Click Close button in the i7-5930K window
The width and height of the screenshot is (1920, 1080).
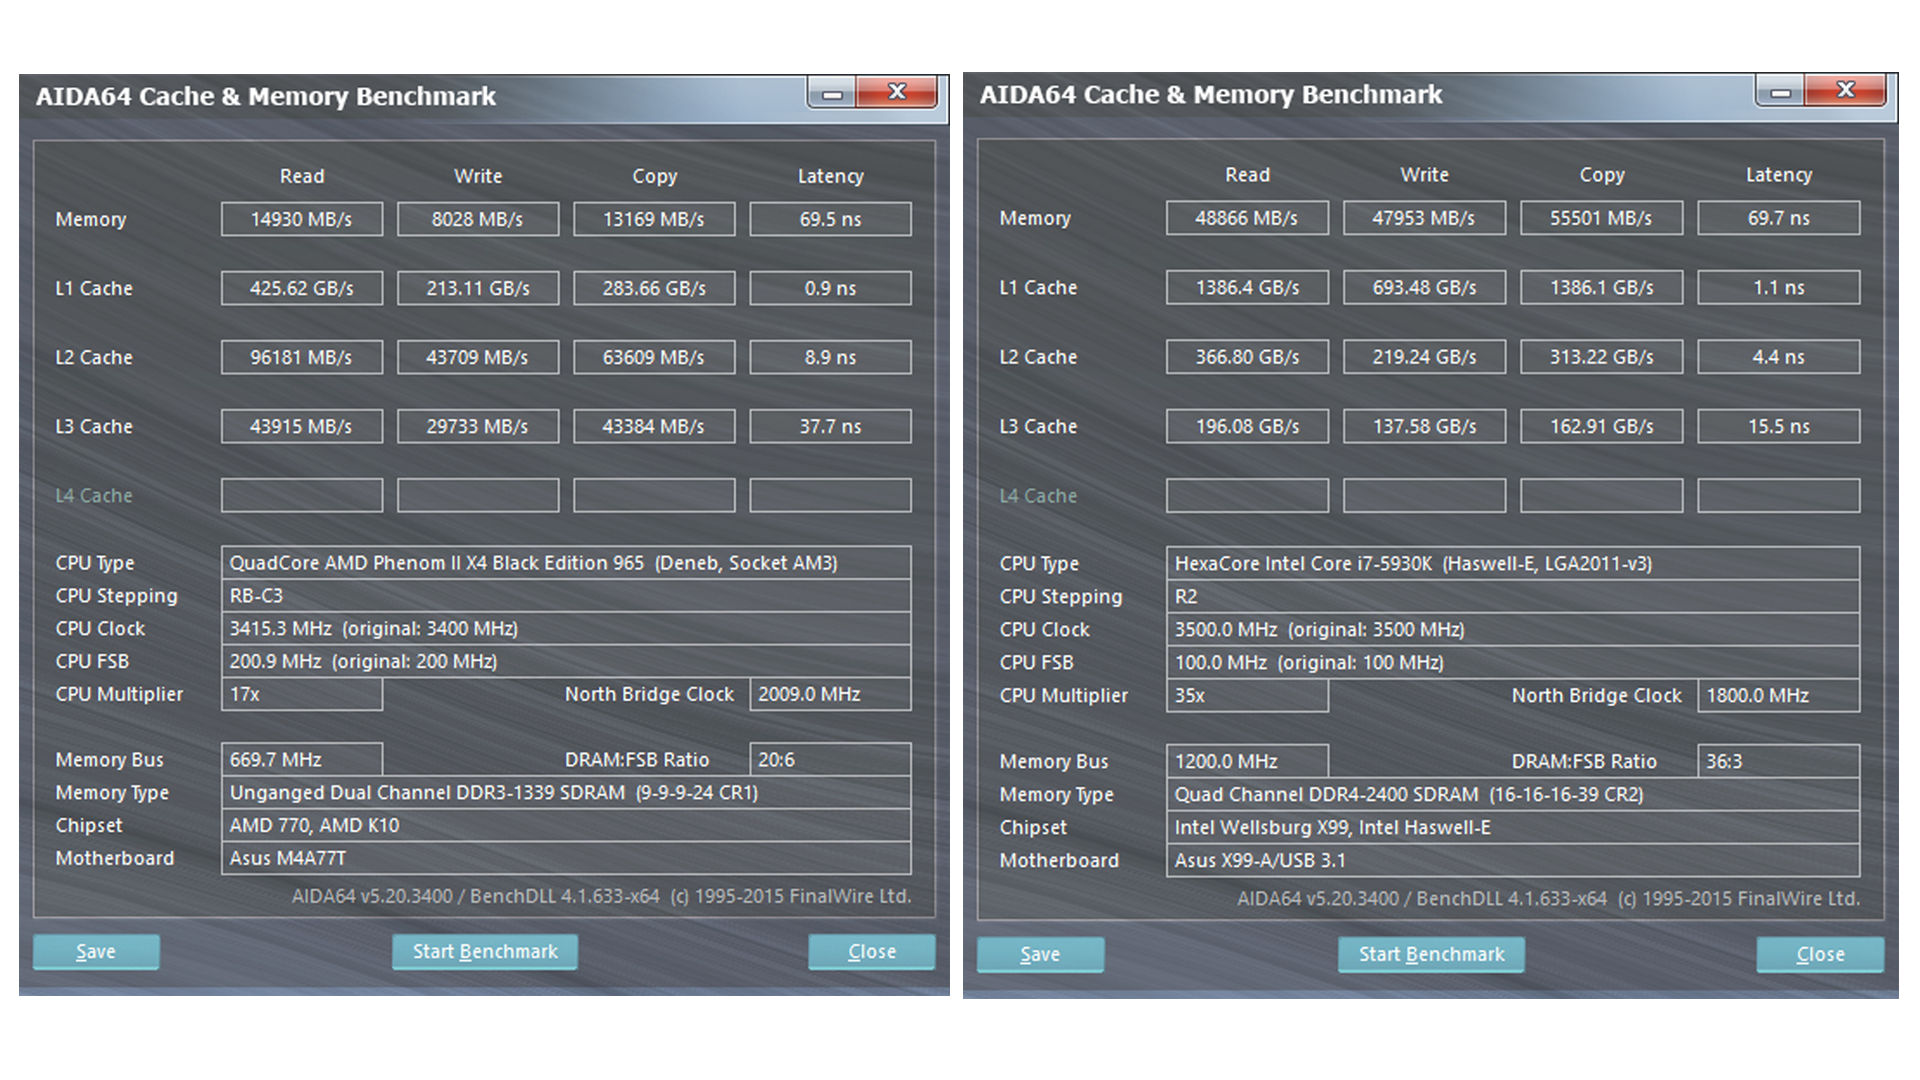1820,955
